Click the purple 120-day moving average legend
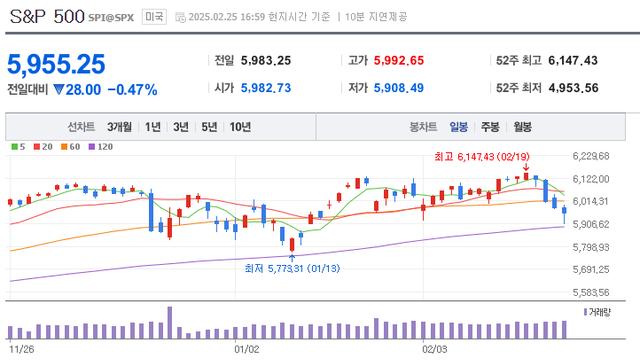Image resolution: width=640 pixels, height=360 pixels. click(x=101, y=147)
